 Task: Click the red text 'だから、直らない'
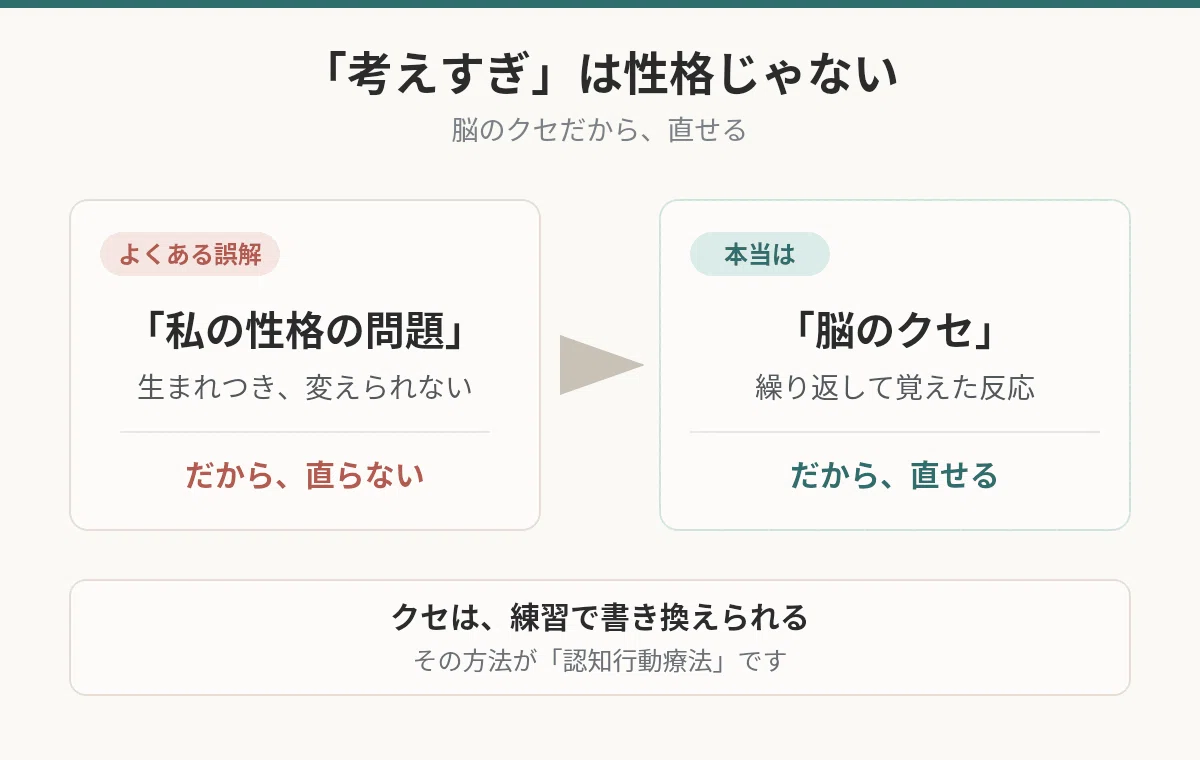tap(305, 475)
